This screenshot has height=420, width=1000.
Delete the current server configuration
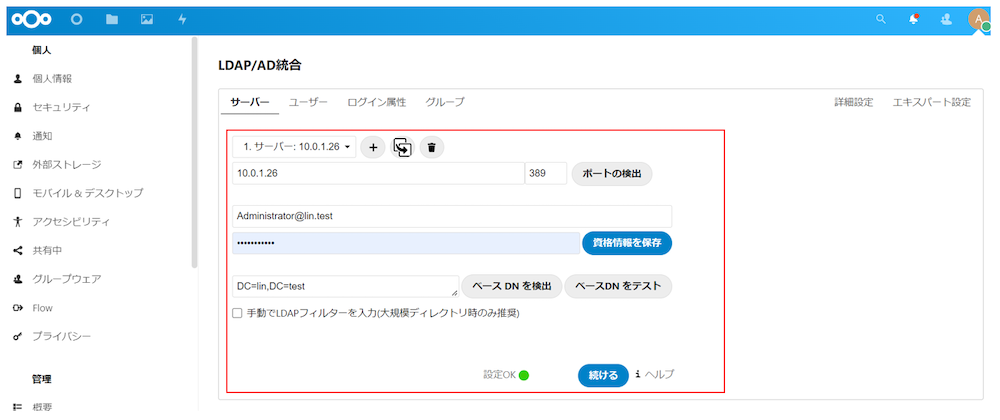[432, 147]
